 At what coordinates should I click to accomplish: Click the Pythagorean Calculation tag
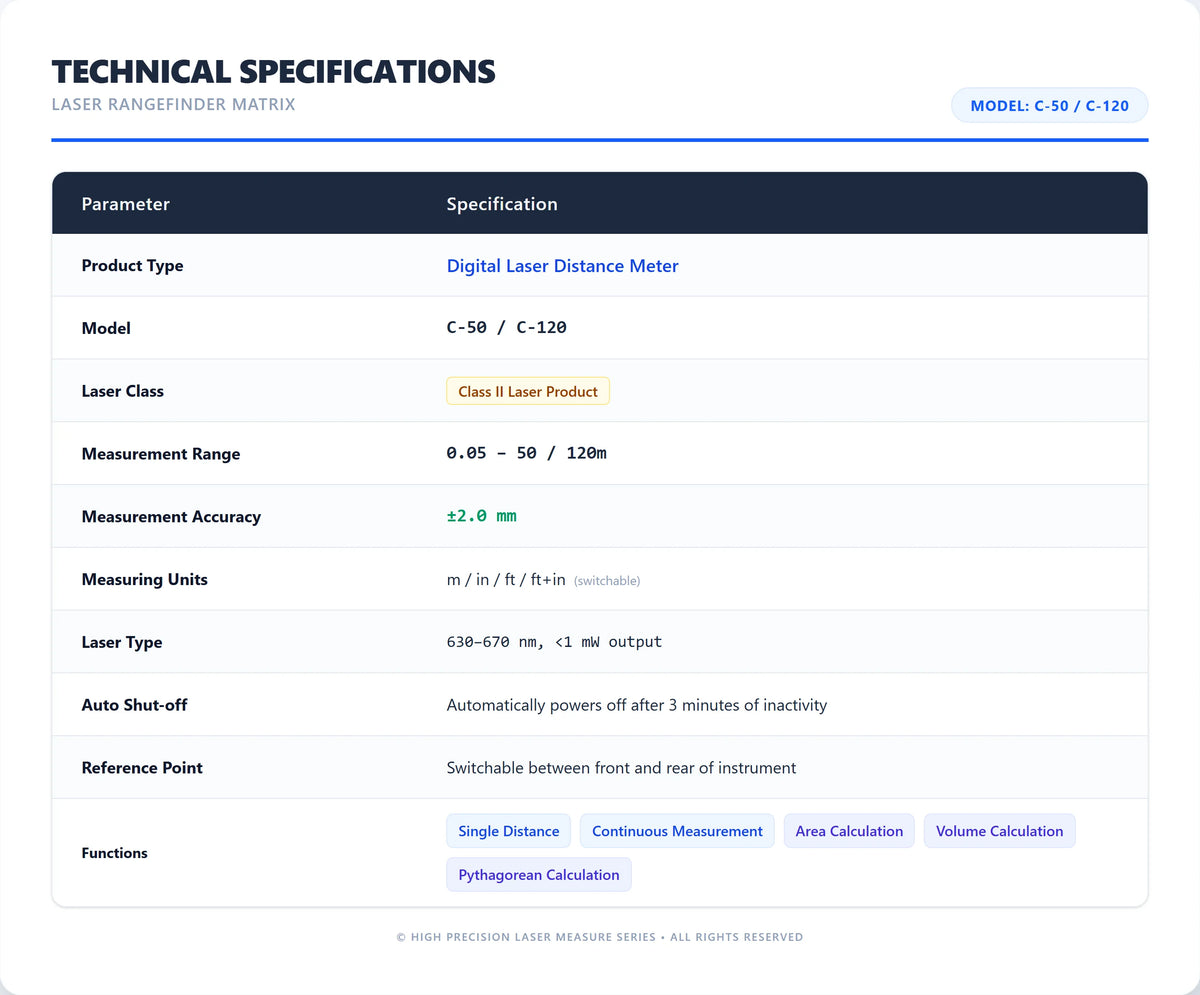pos(539,875)
